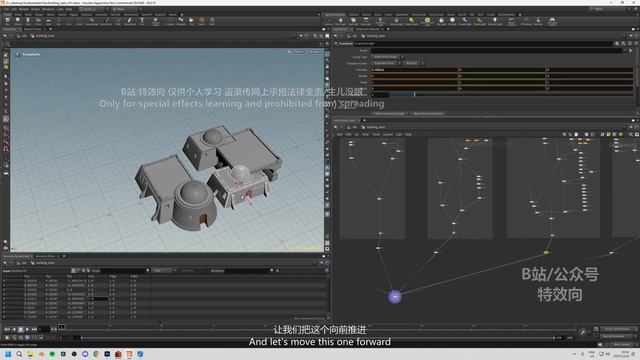Viewport: 640px width, 360px height.
Task: Click Key All Channels button
Action: coord(617,336)
